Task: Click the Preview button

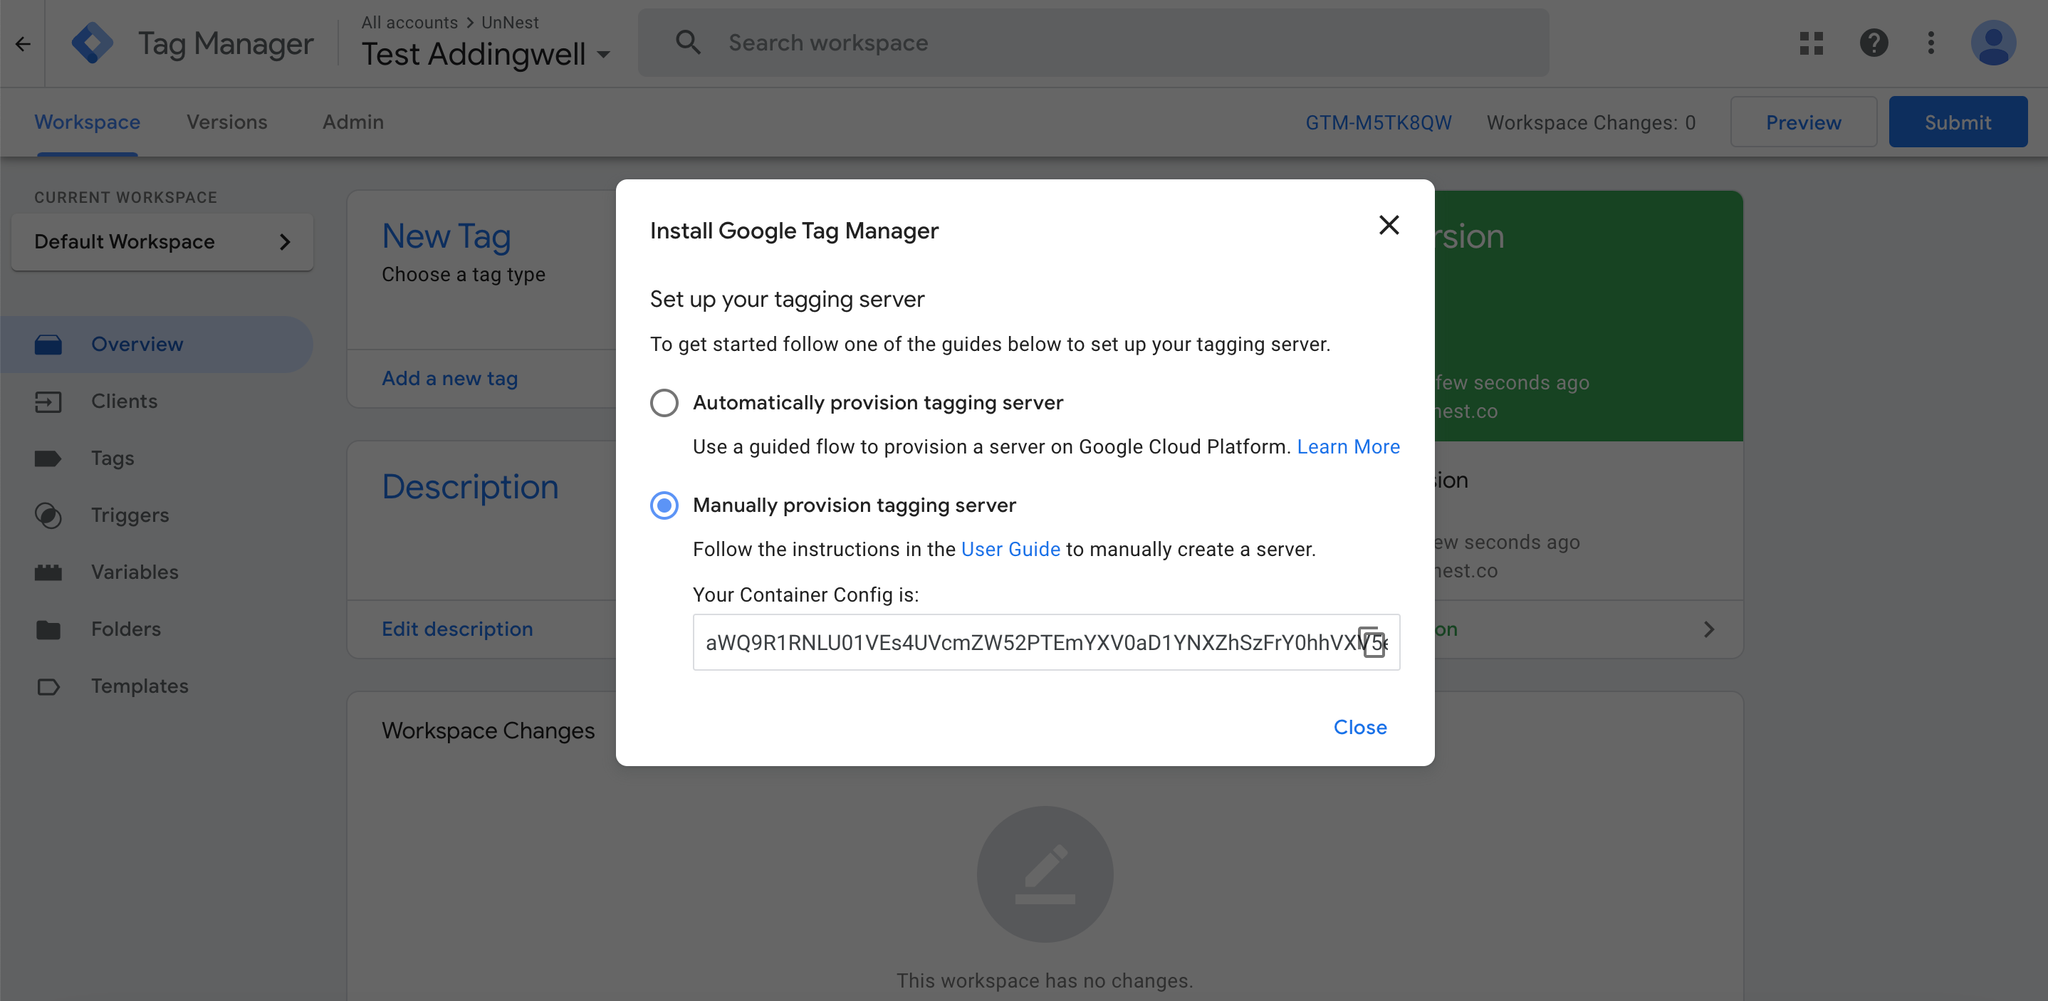Action: 1803,122
